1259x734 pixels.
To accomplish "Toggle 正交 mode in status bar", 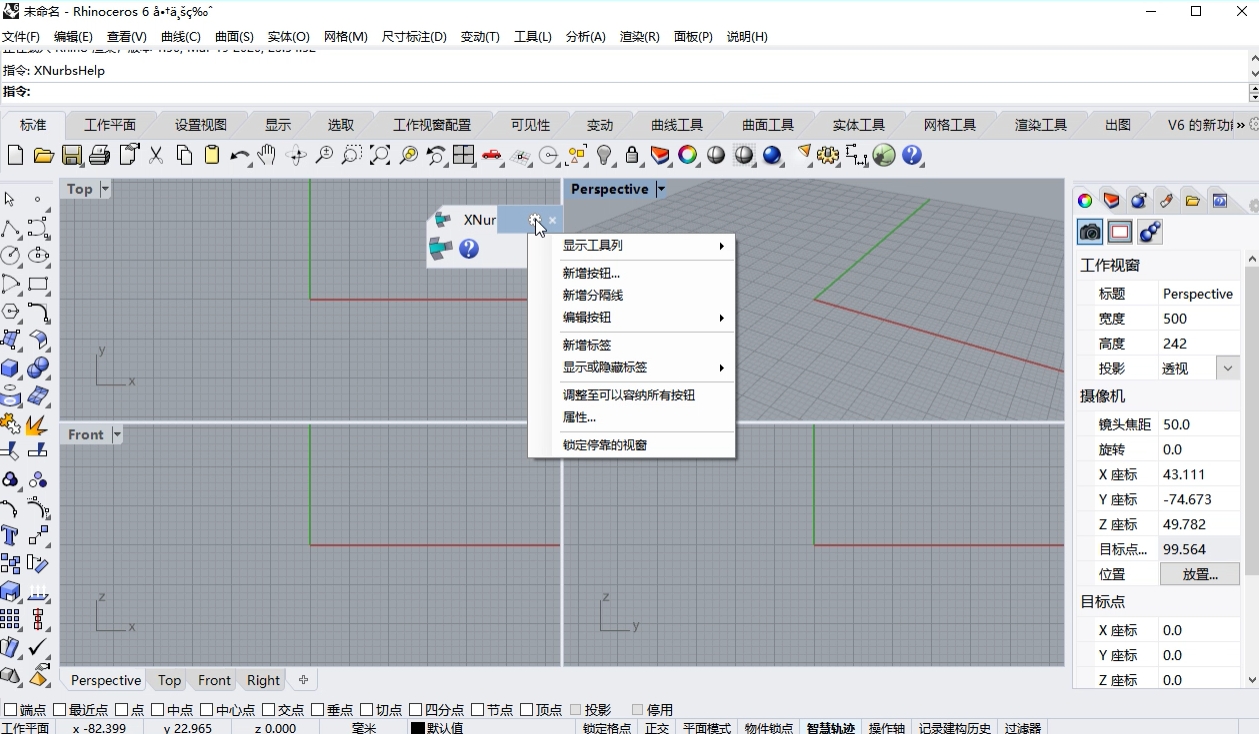I will (657, 727).
